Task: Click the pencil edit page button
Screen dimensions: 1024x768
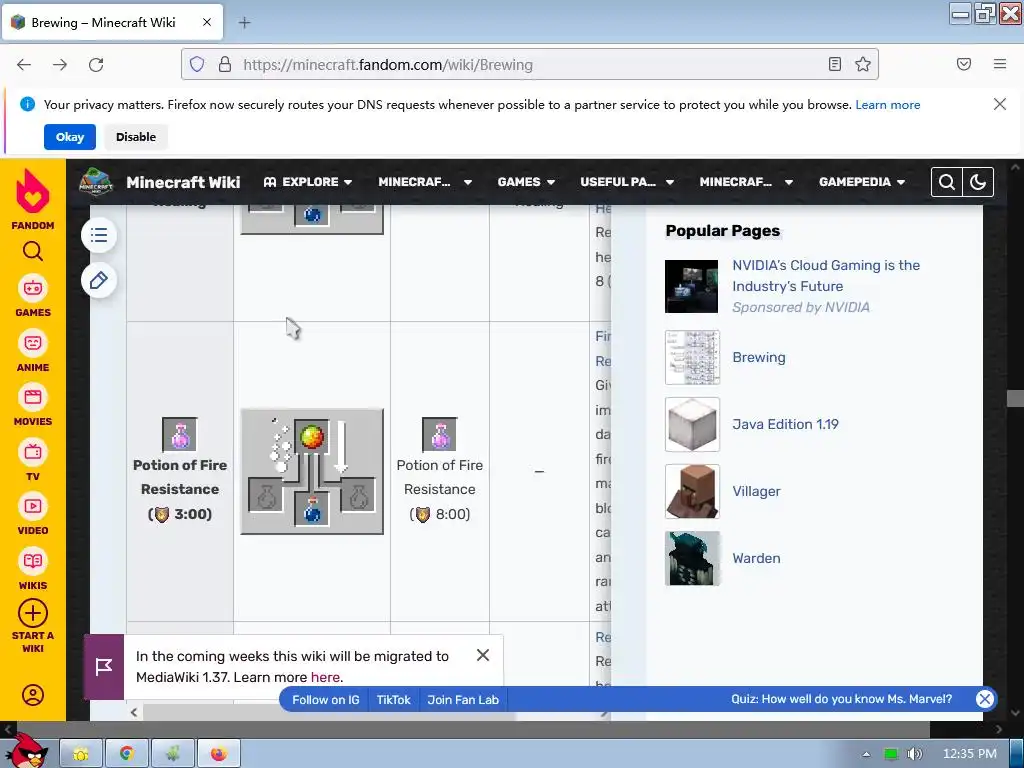Action: (x=99, y=281)
